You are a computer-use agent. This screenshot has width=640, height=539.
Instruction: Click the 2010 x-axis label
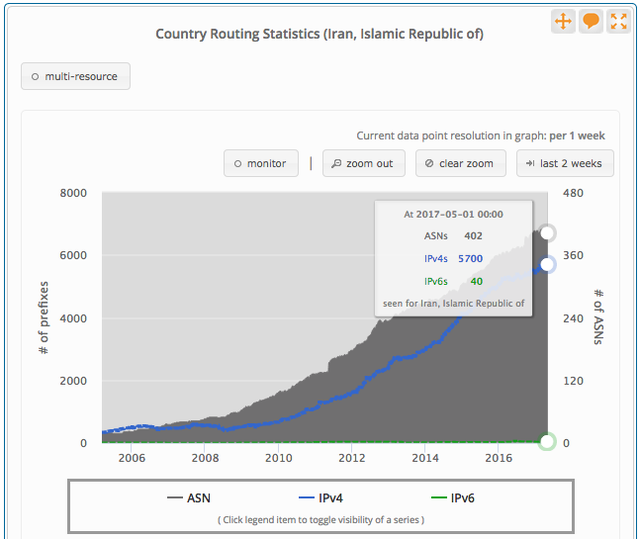click(279, 458)
